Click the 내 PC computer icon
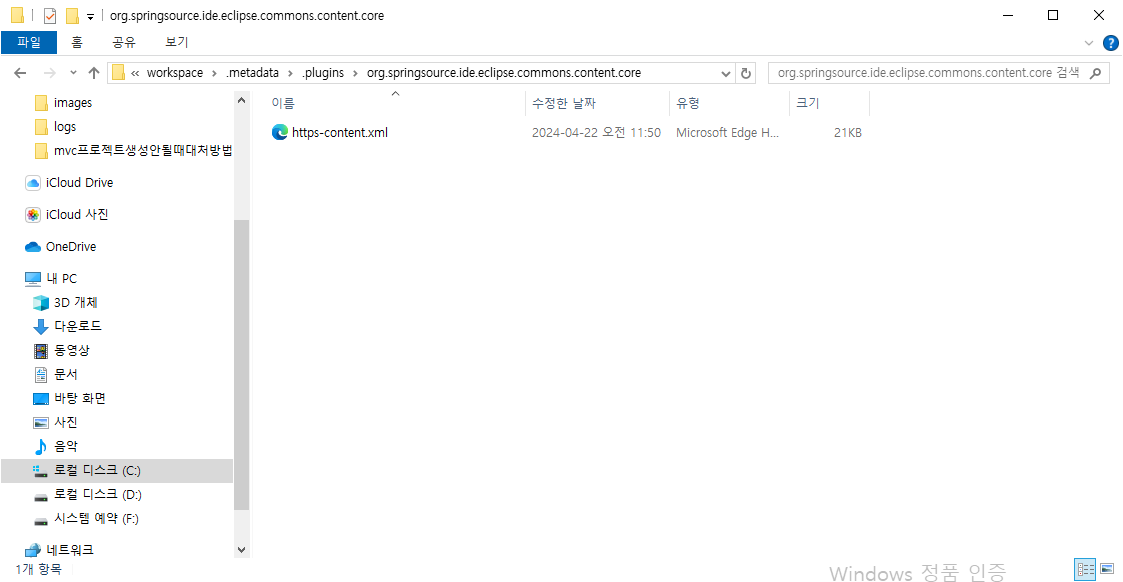 (33, 278)
